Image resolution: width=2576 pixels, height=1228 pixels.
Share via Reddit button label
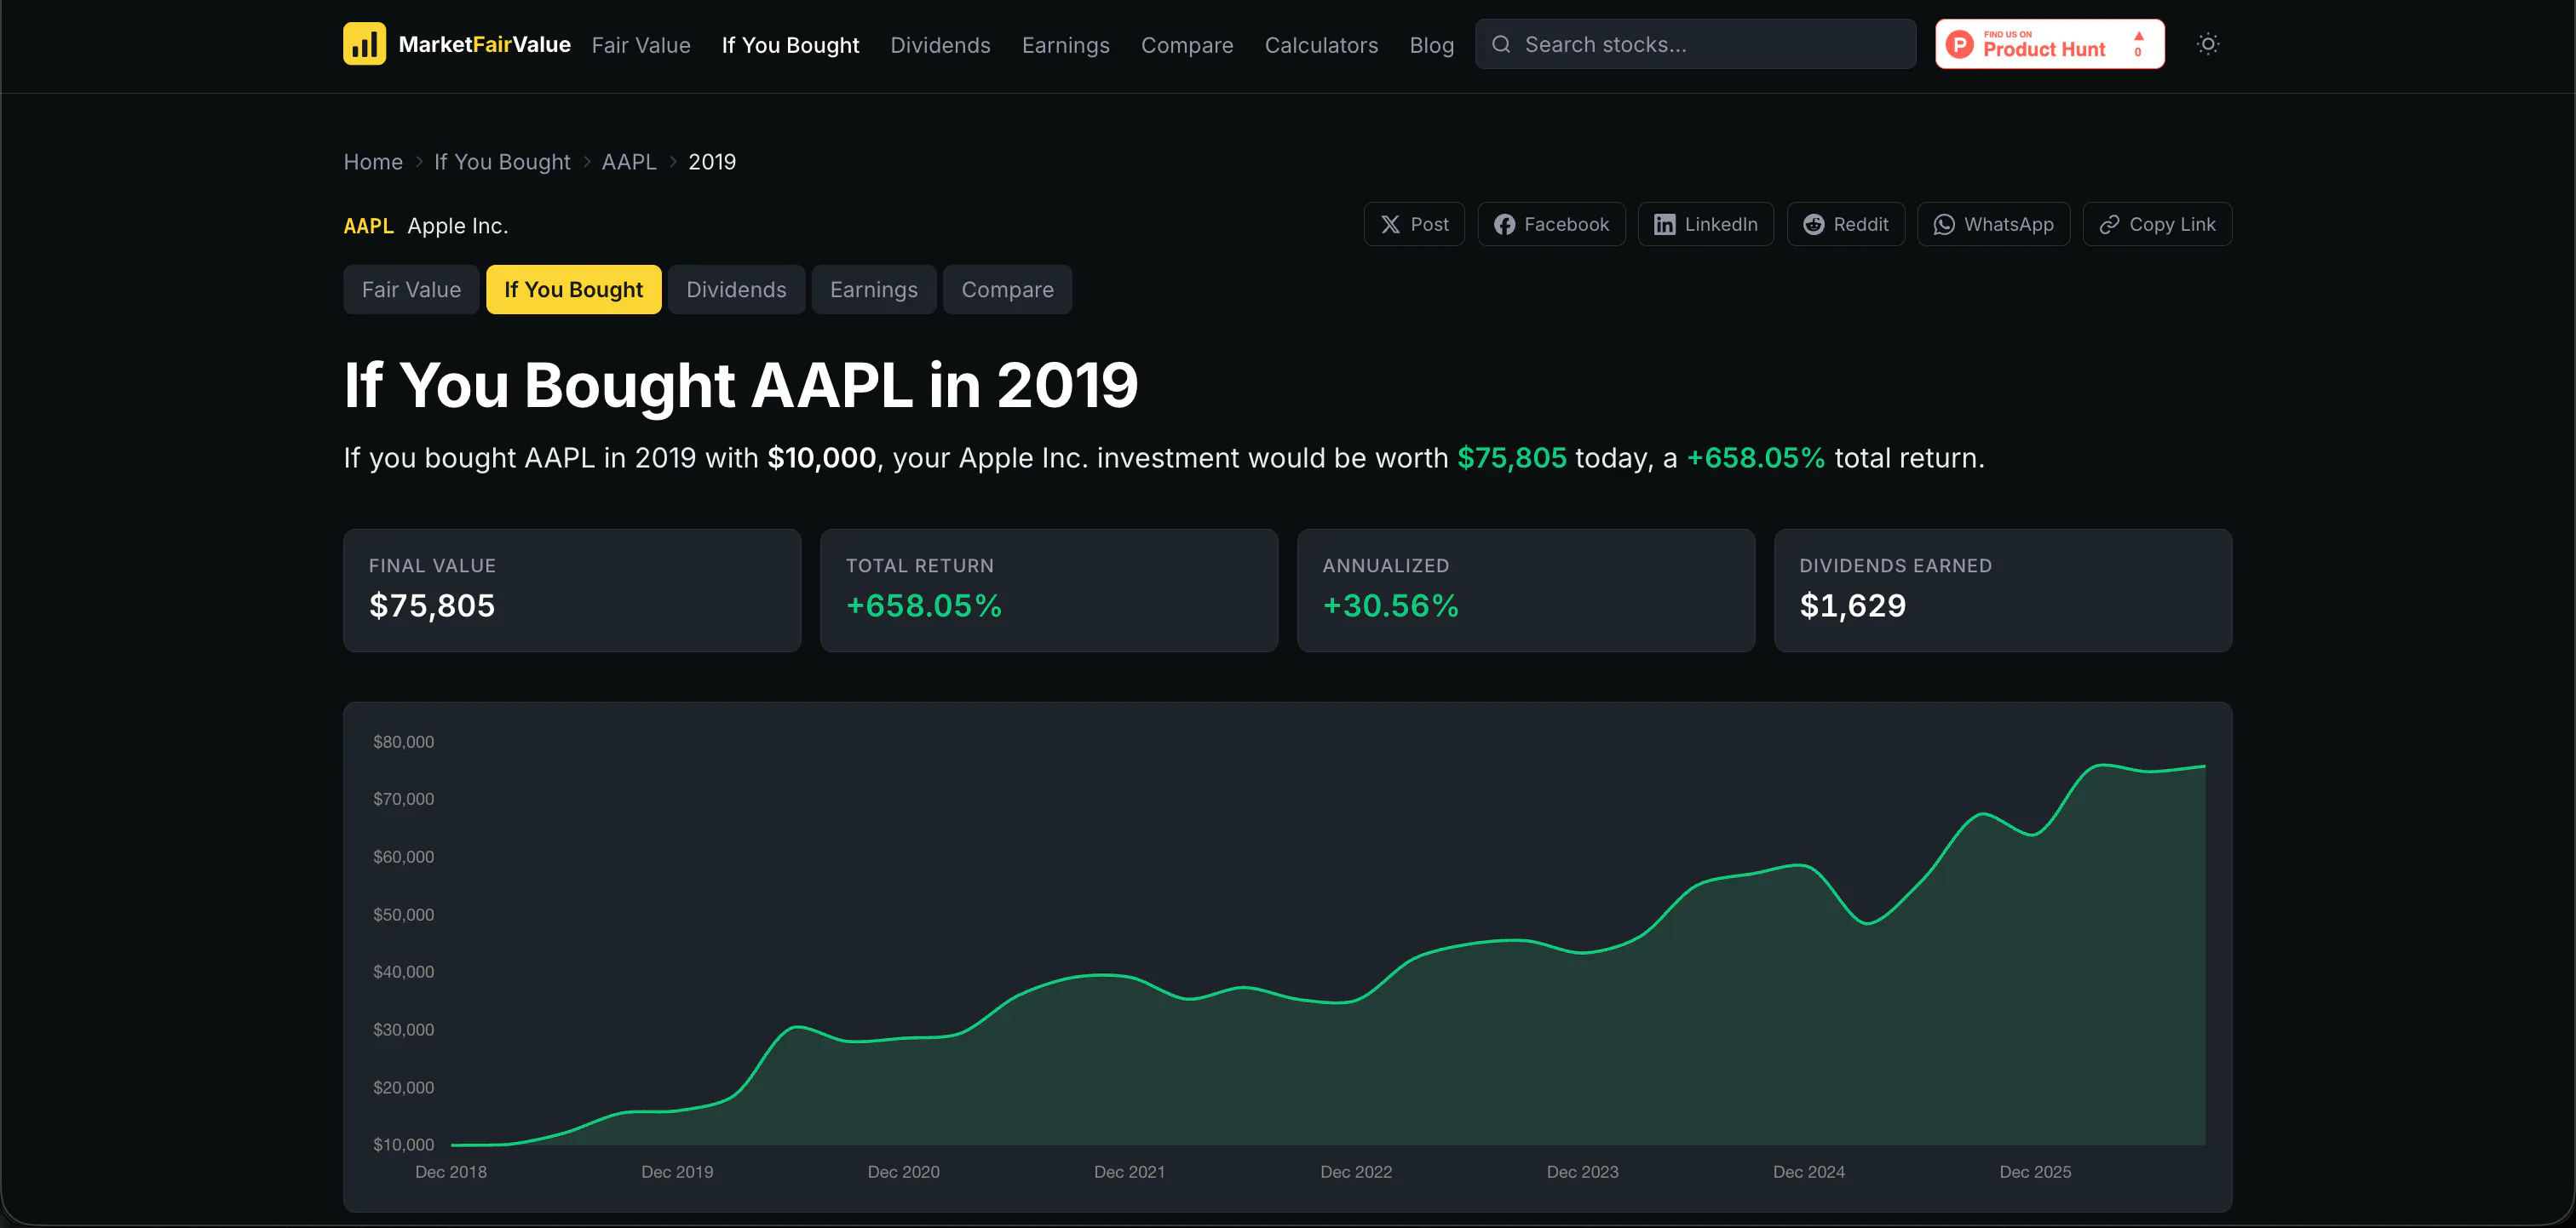pos(1860,224)
